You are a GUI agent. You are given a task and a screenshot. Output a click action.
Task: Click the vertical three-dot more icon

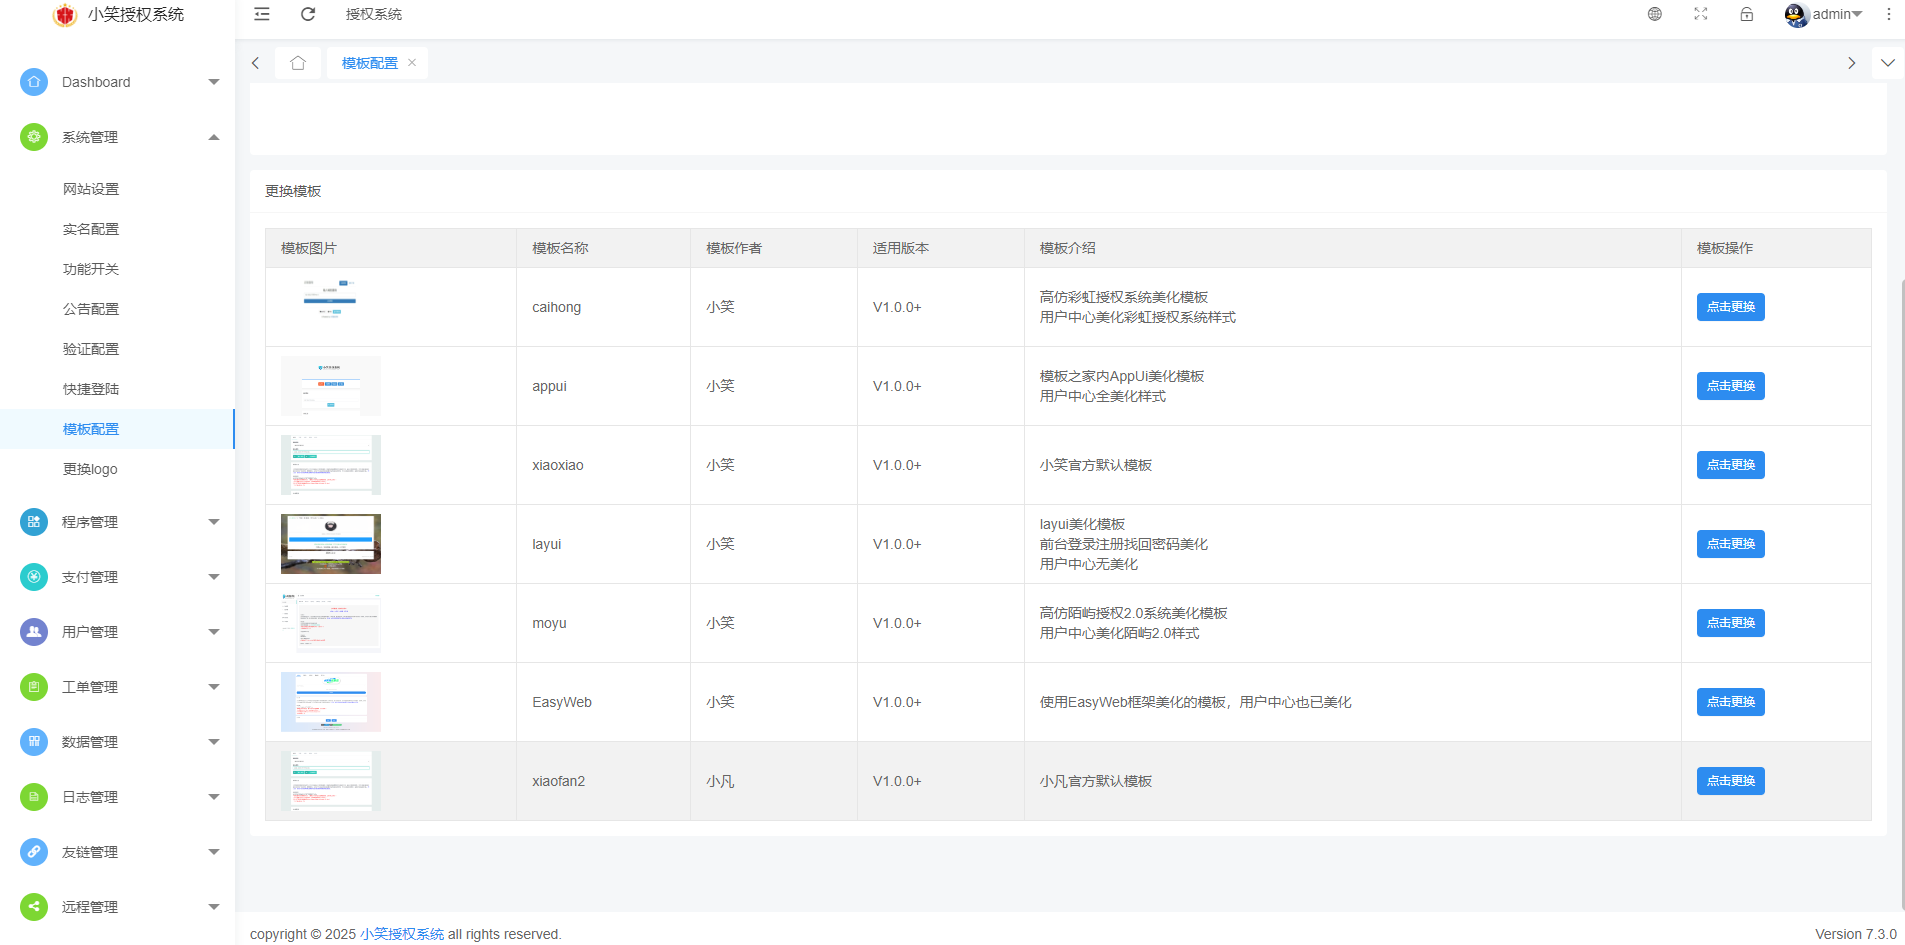1888,14
